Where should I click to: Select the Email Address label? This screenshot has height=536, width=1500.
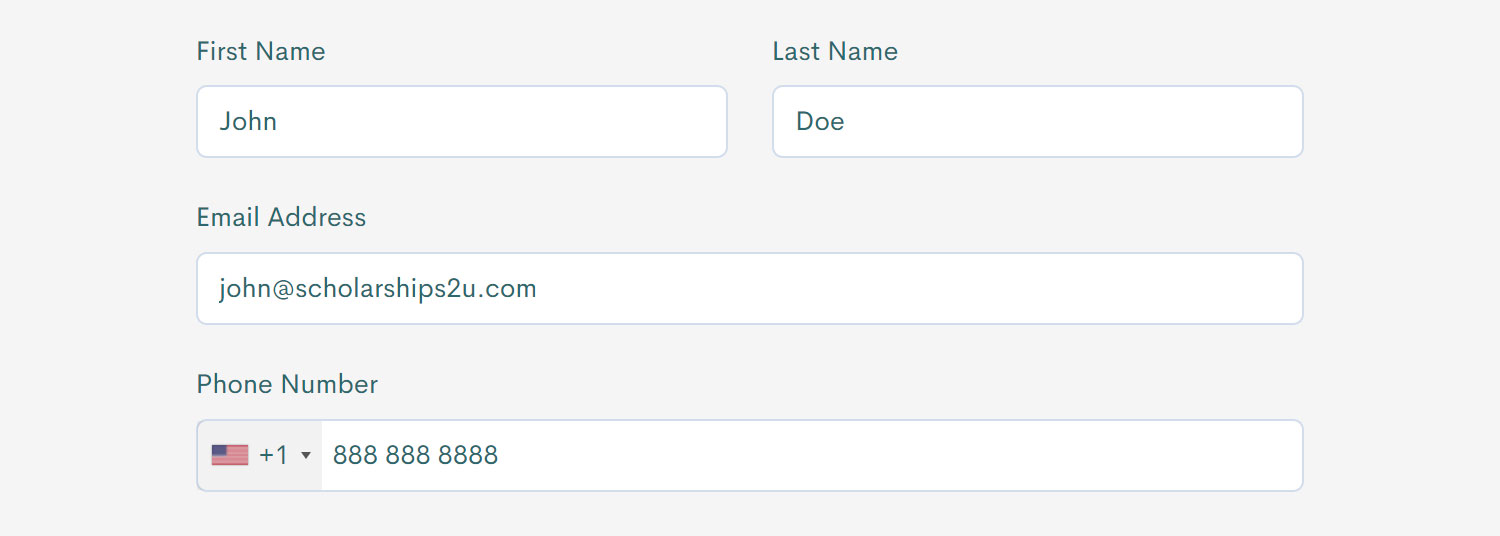(x=281, y=218)
